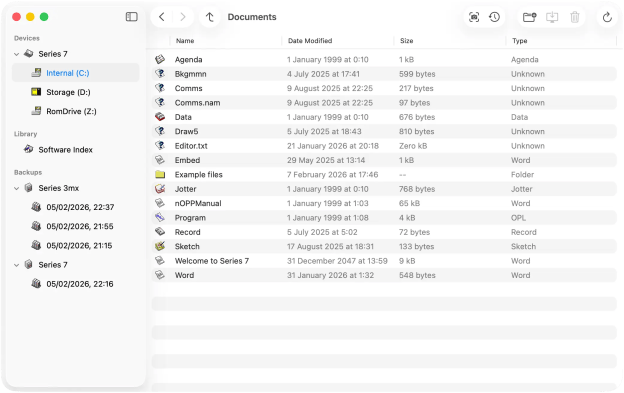Select the Comms.nam file name
Viewport: 624px width, 393px height.
tap(197, 103)
